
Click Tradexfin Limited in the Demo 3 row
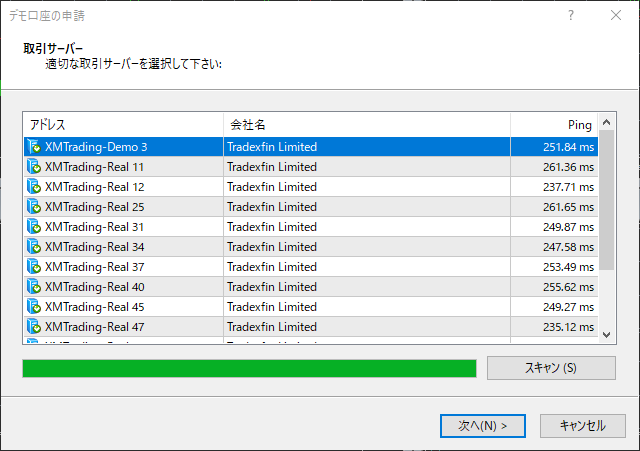click(x=272, y=147)
